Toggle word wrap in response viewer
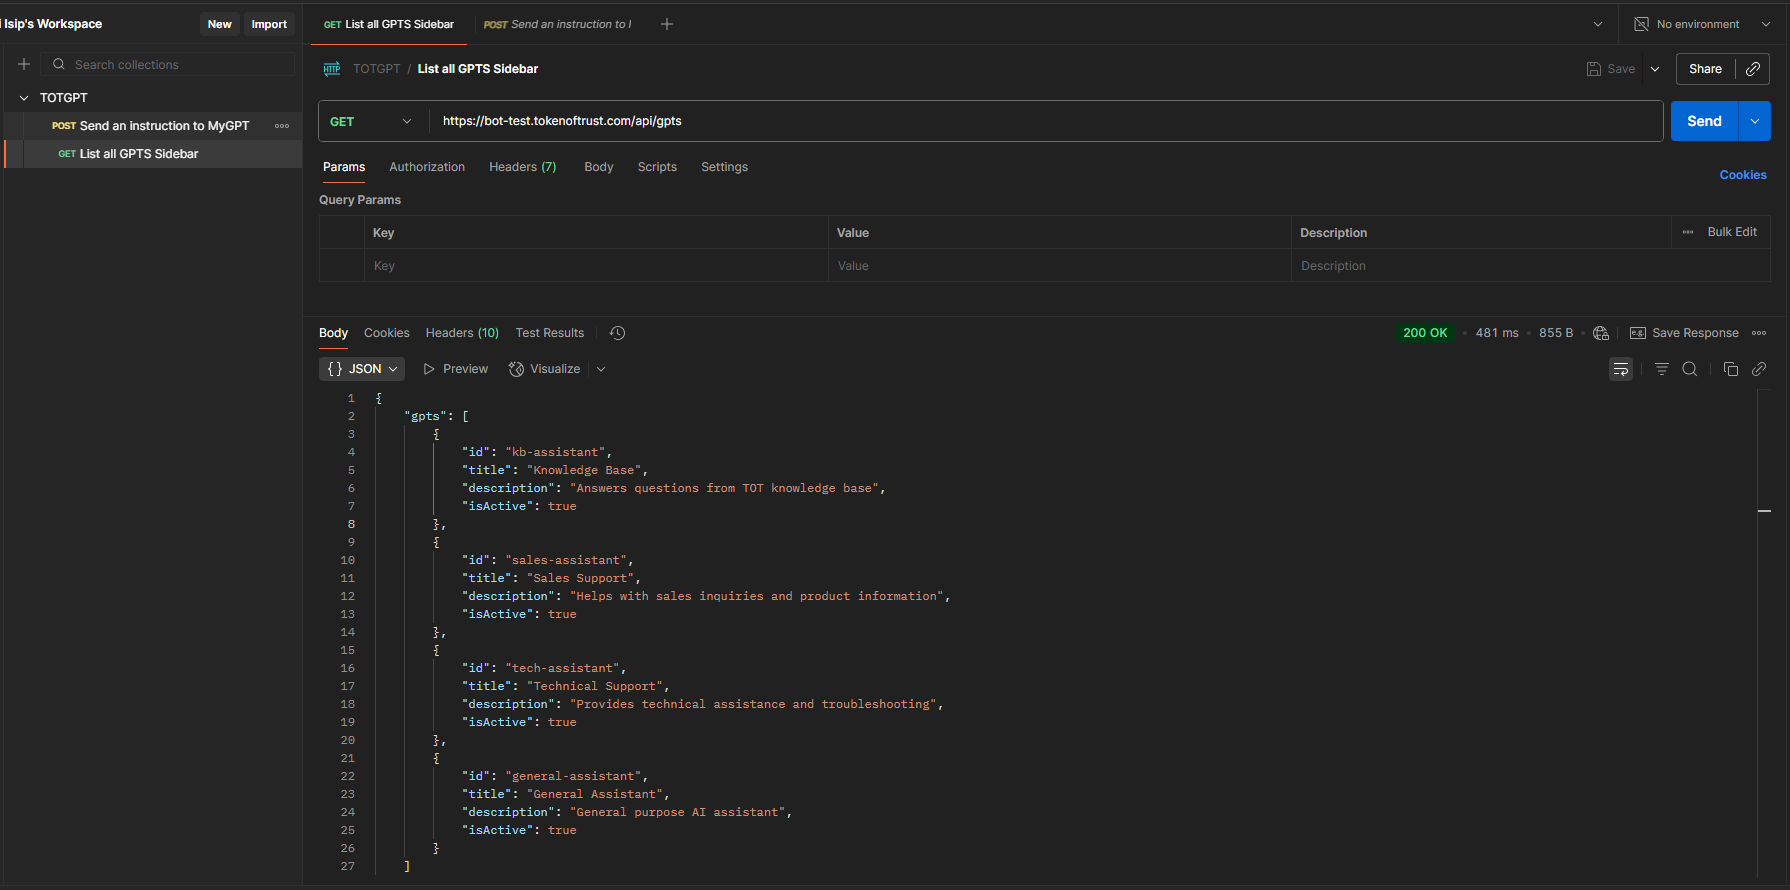 pyautogui.click(x=1620, y=369)
